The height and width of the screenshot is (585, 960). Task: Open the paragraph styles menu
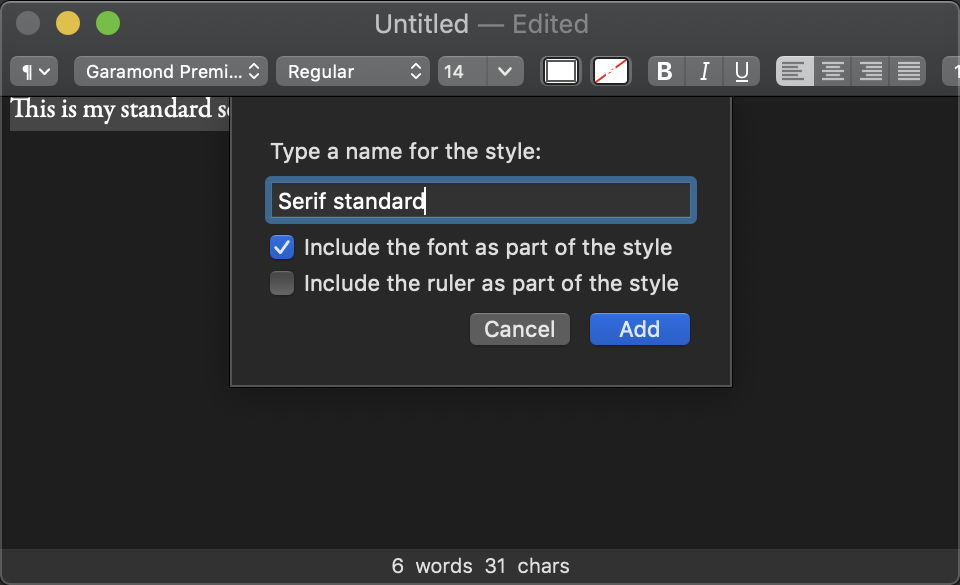[x=33, y=71]
